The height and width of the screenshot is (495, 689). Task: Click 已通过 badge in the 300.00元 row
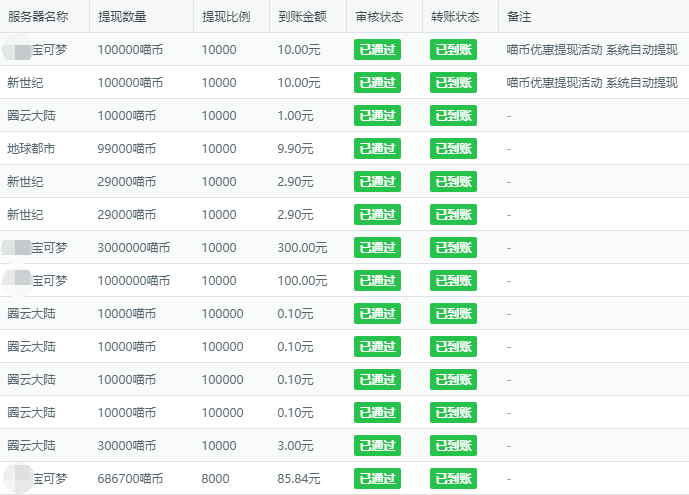377,247
